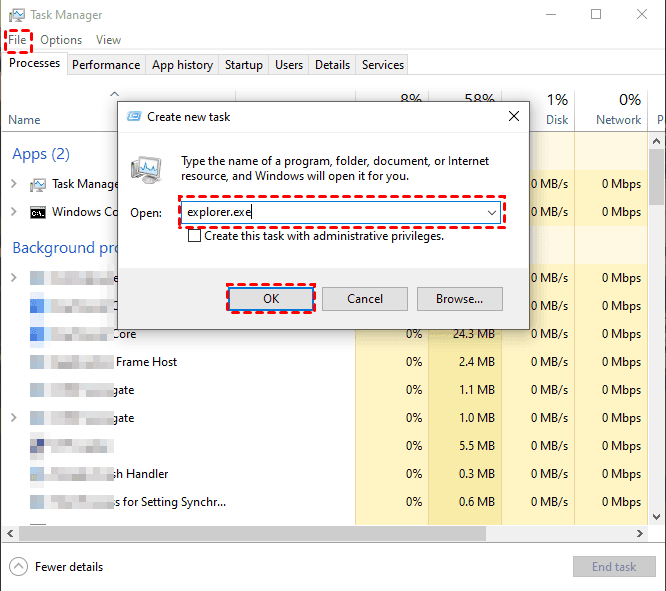Viewport: 666px width, 591px height.
Task: Click the 5.5 MB memory value
Action: 477,446
